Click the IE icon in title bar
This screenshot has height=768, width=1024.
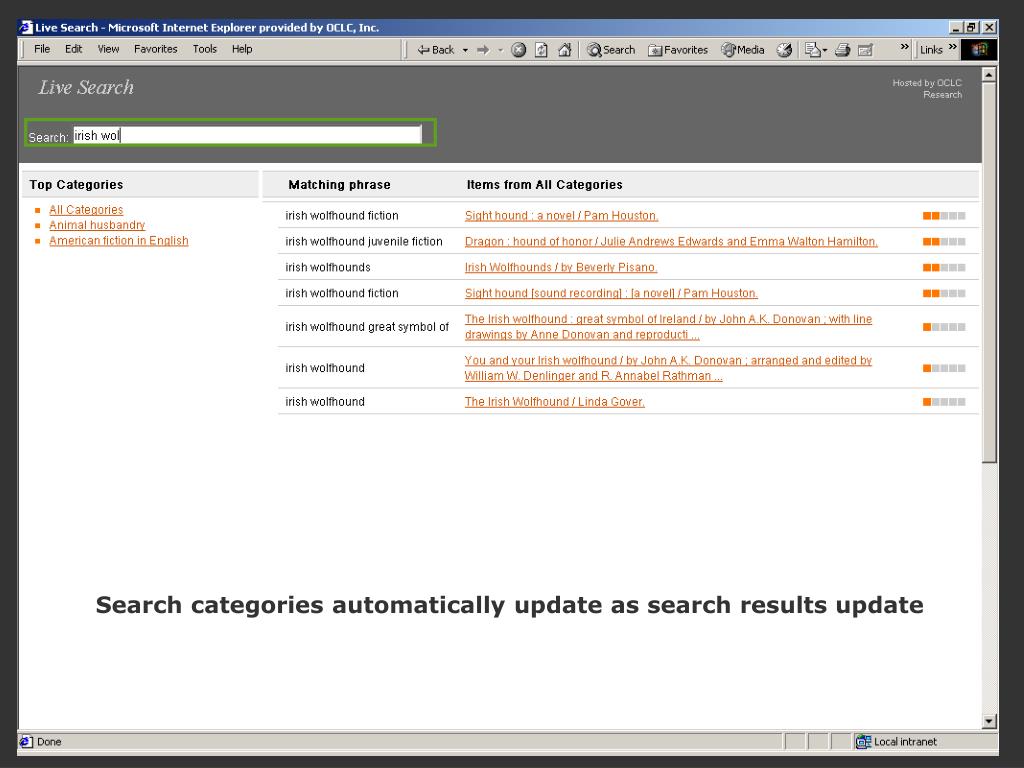(25, 27)
